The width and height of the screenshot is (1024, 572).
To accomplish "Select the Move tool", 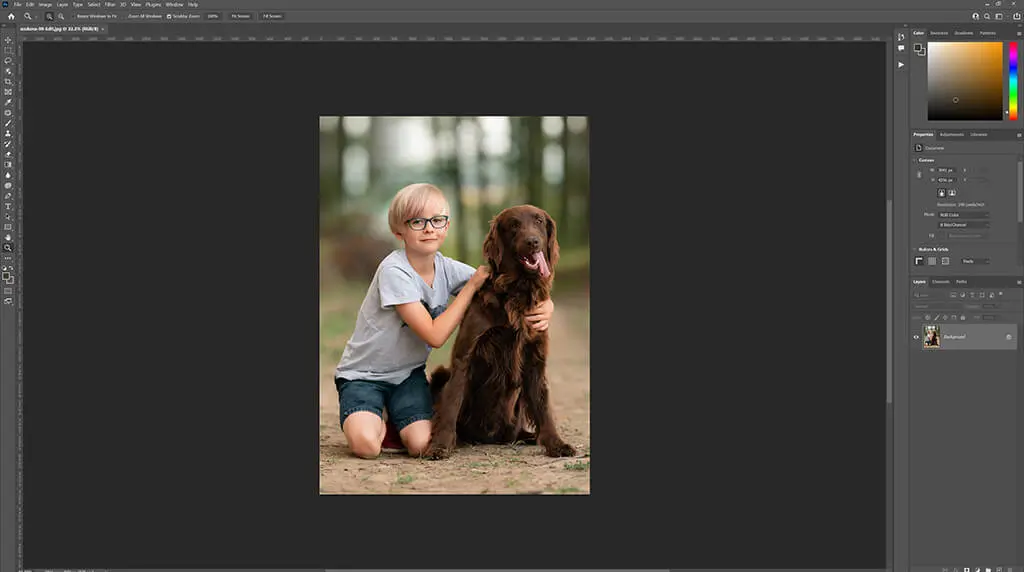I will (8, 40).
